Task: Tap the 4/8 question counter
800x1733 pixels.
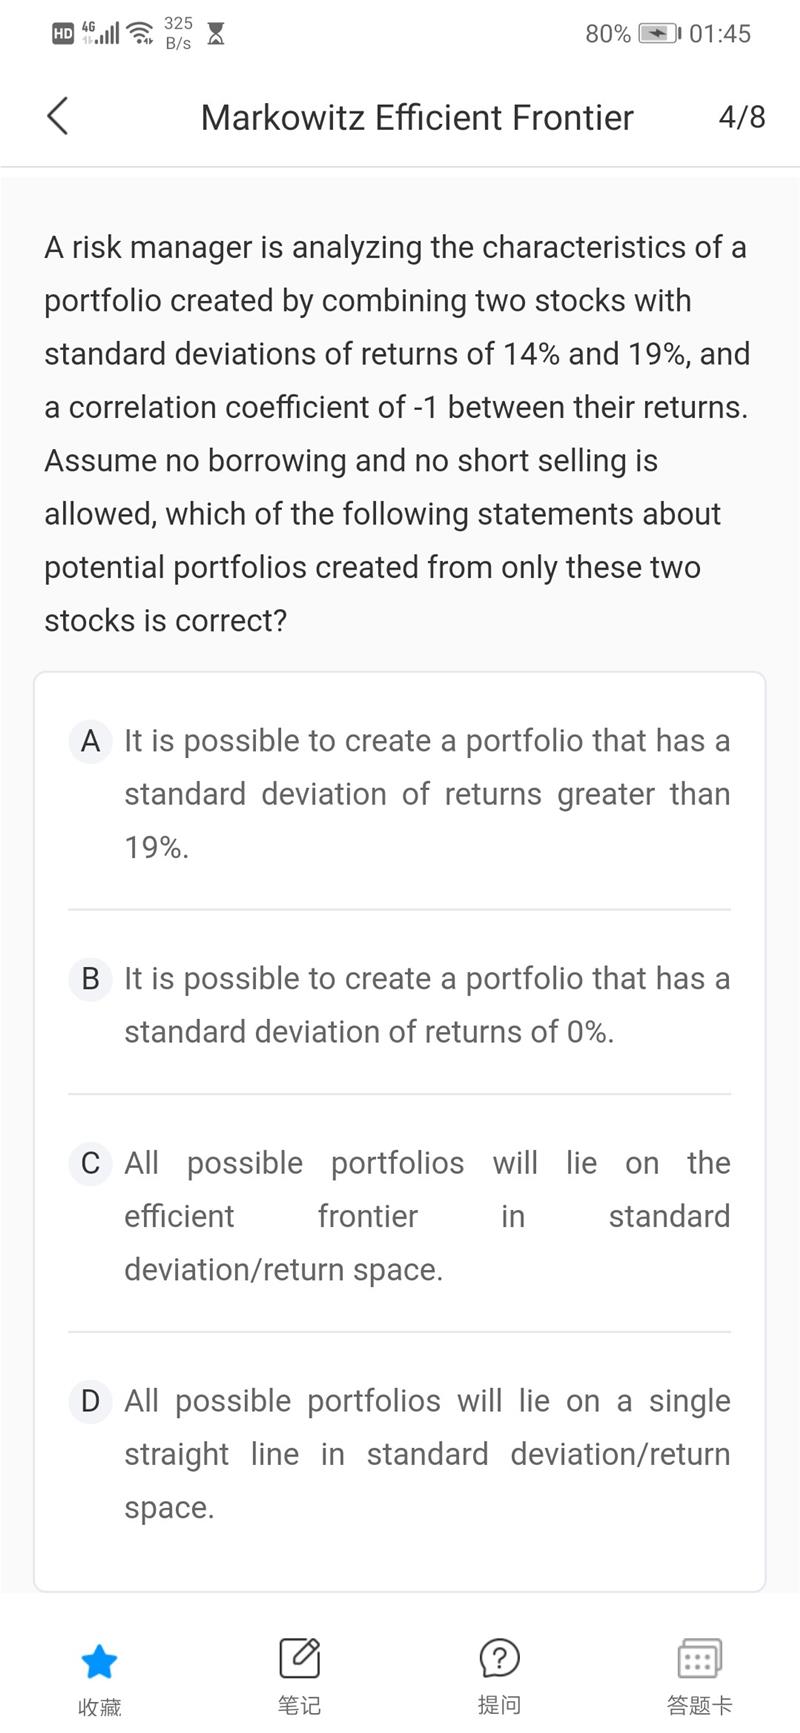Action: pos(742,117)
